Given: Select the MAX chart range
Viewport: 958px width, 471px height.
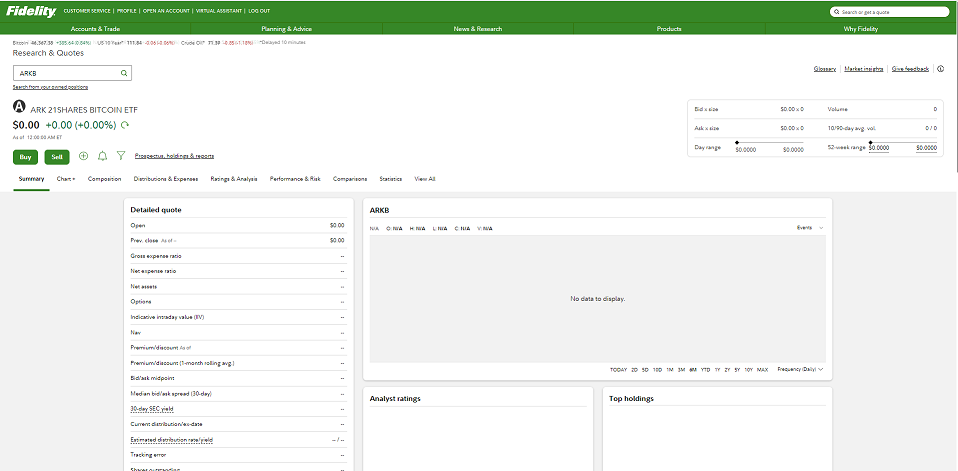Looking at the screenshot, I should 762,370.
